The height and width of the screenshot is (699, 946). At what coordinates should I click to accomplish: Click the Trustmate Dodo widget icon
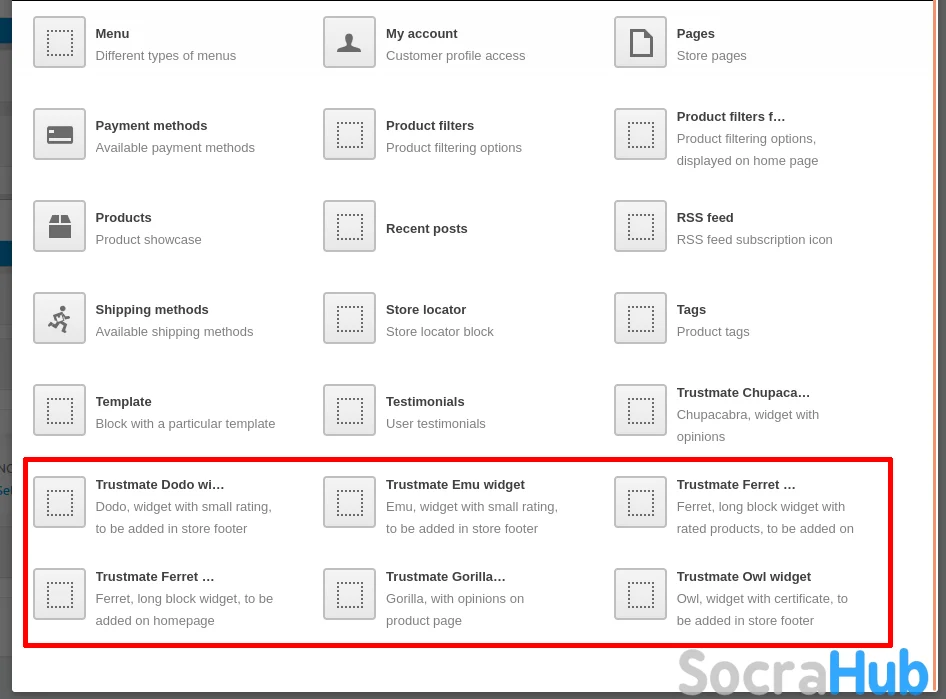point(59,502)
